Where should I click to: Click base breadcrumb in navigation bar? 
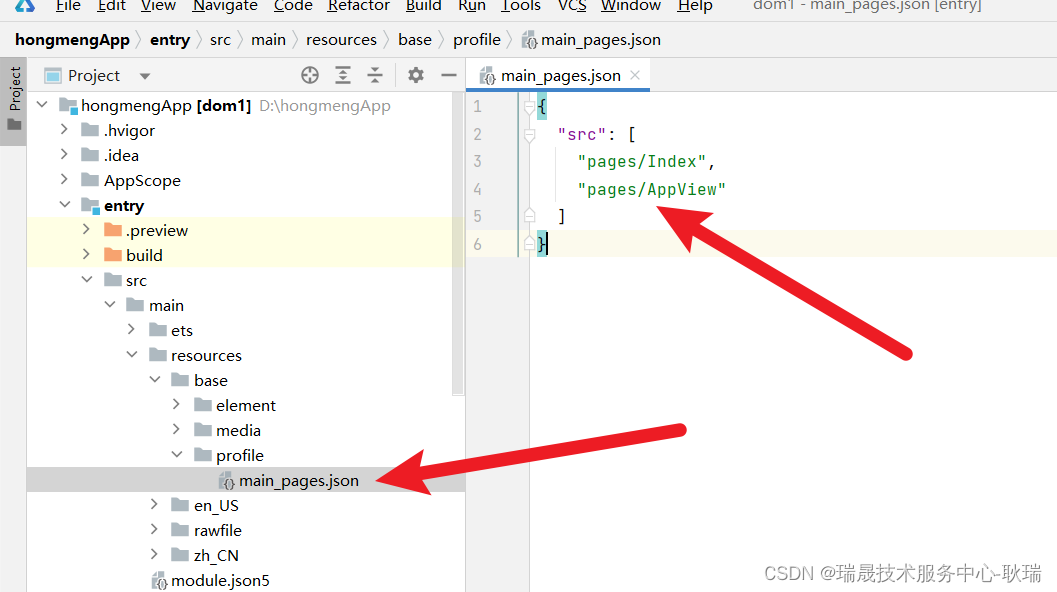click(x=415, y=40)
